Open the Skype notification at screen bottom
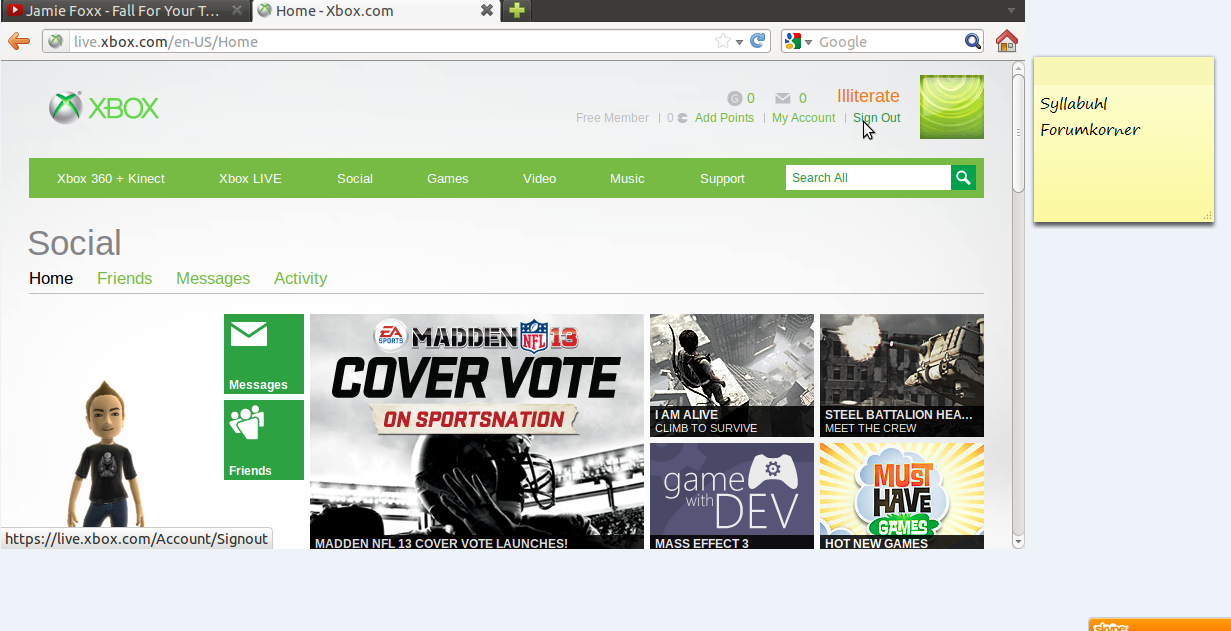The width and height of the screenshot is (1231, 631). click(x=1159, y=625)
